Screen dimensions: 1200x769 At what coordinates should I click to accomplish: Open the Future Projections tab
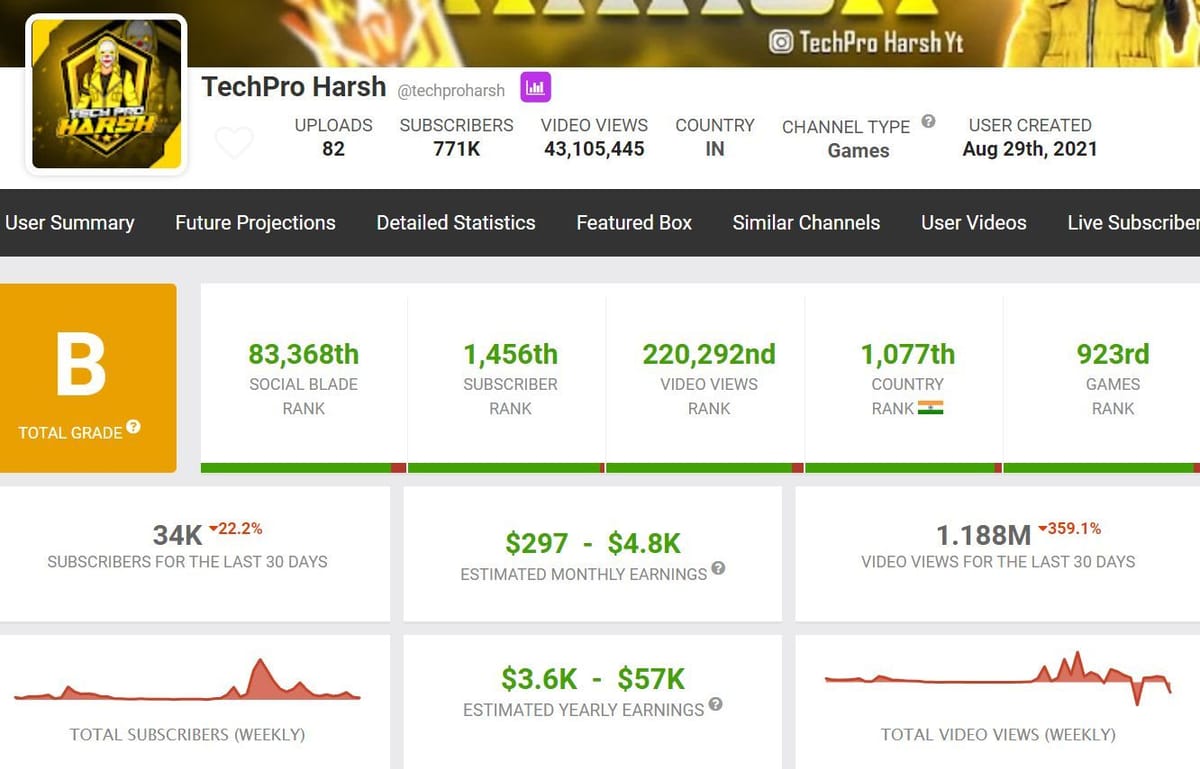255,223
